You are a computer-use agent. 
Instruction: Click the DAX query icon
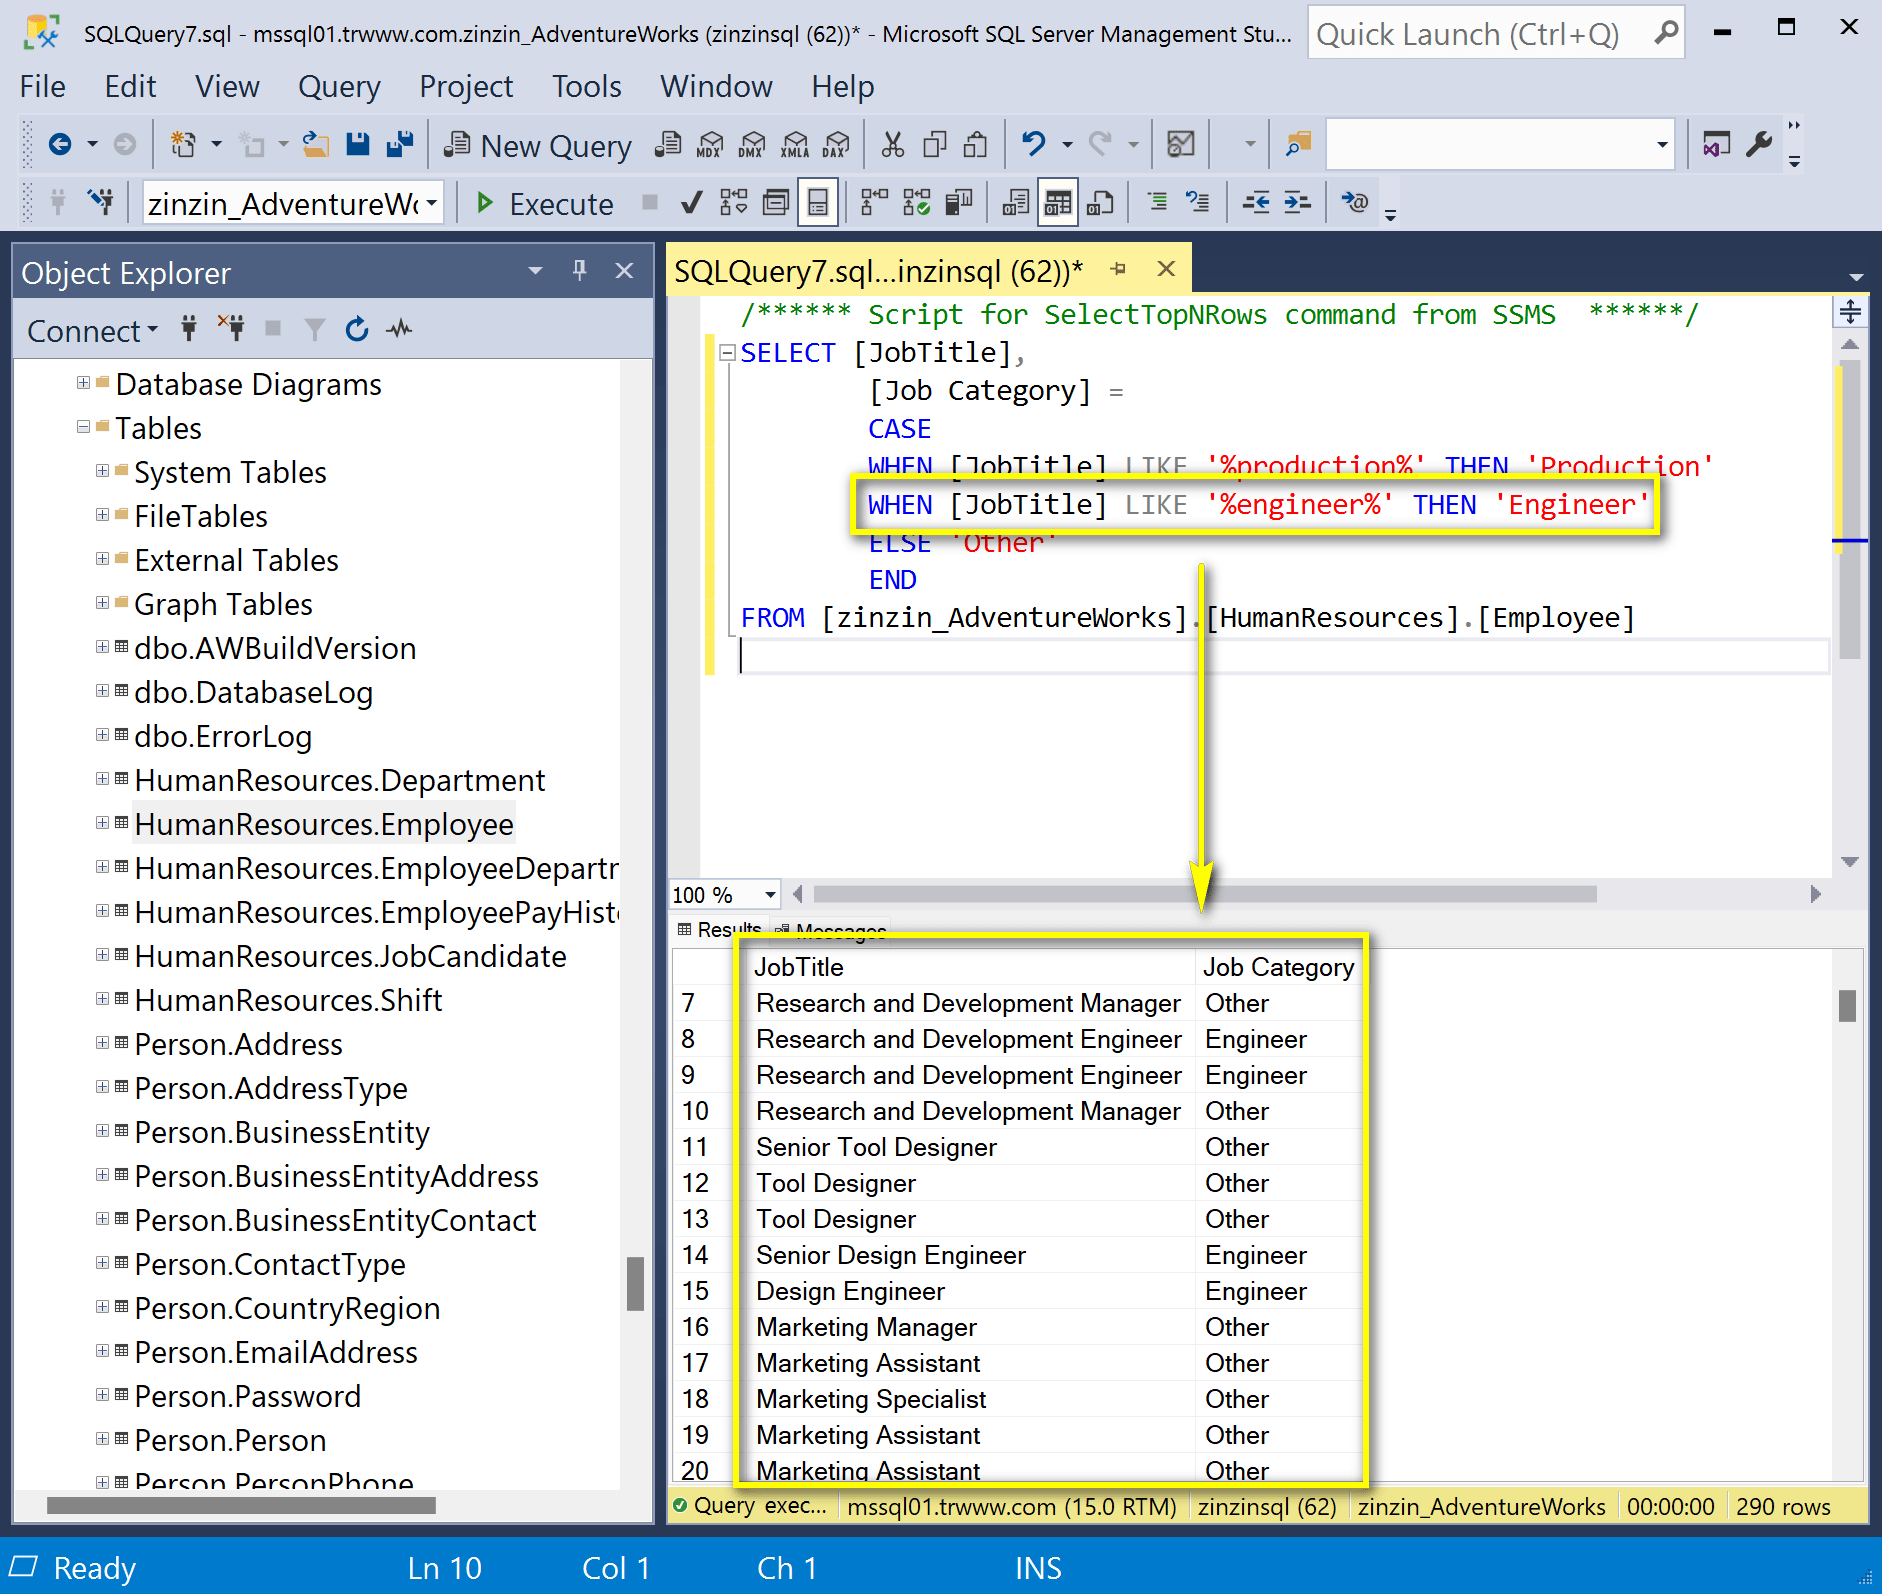(836, 145)
